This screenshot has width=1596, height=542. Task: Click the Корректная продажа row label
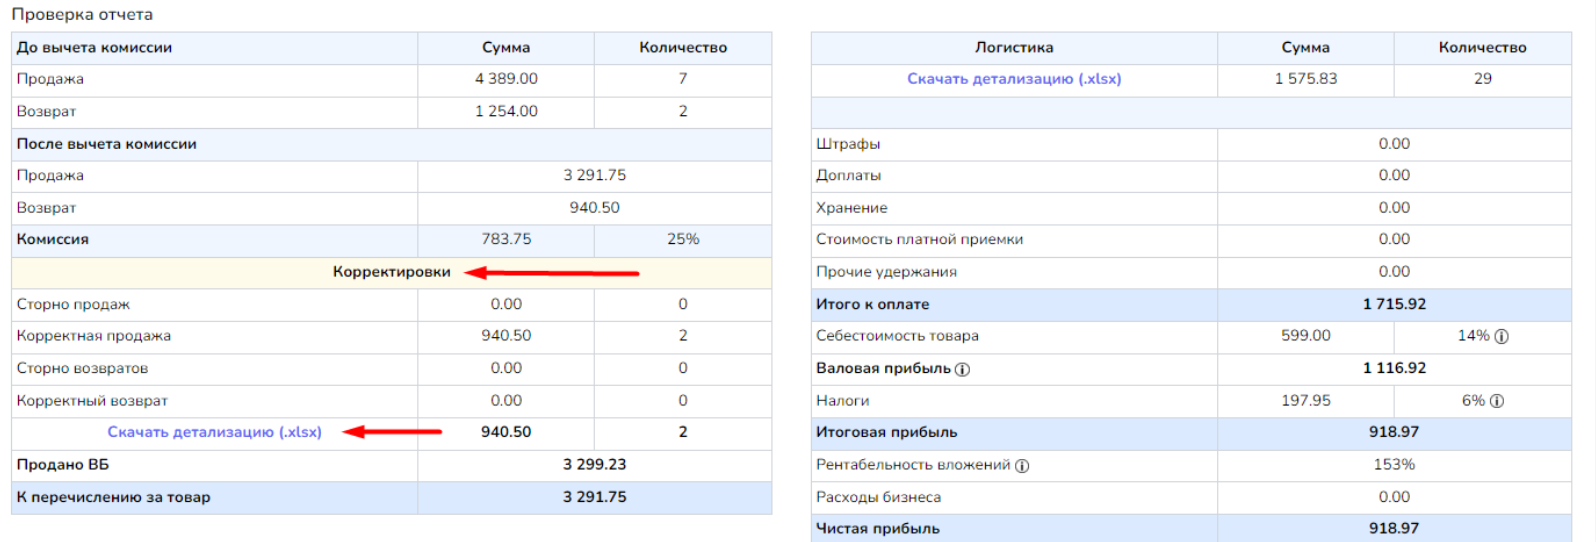(94, 336)
